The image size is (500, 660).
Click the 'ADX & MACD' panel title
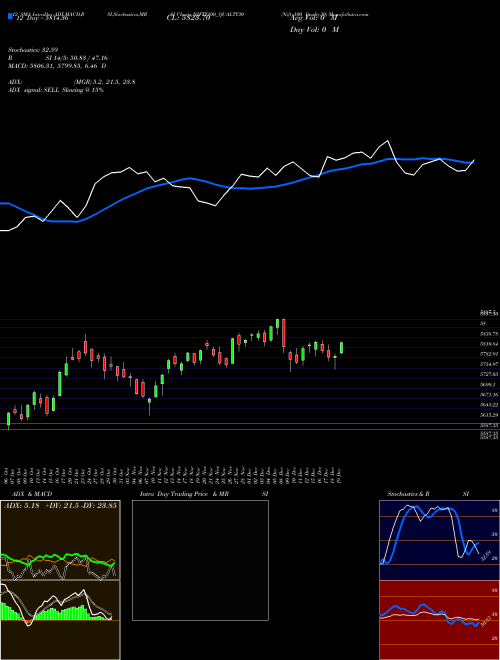pyautogui.click(x=32, y=494)
